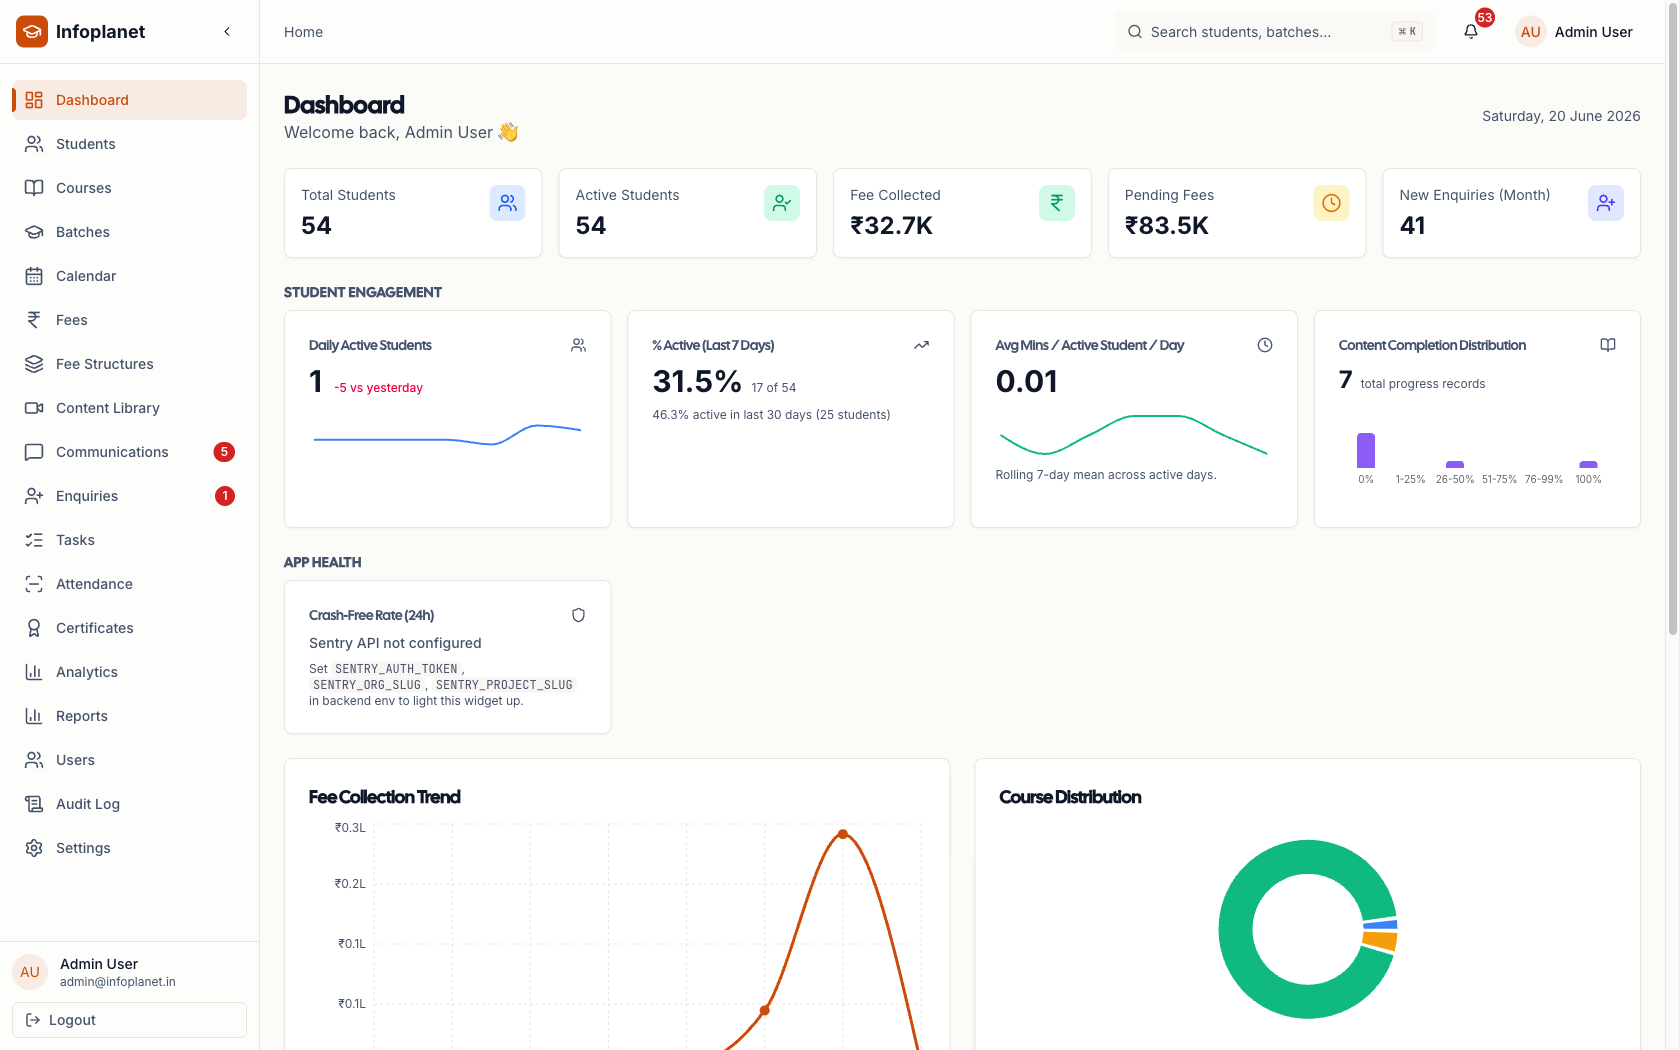Screen dimensions: 1680x1050
Task: Open the Total Students card
Action: click(x=413, y=213)
